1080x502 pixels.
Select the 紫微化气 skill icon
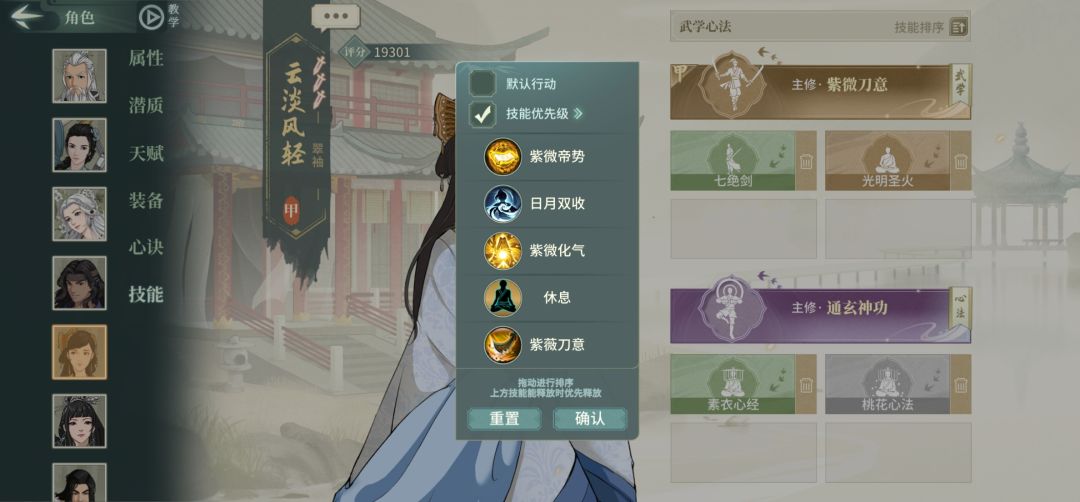click(x=502, y=250)
